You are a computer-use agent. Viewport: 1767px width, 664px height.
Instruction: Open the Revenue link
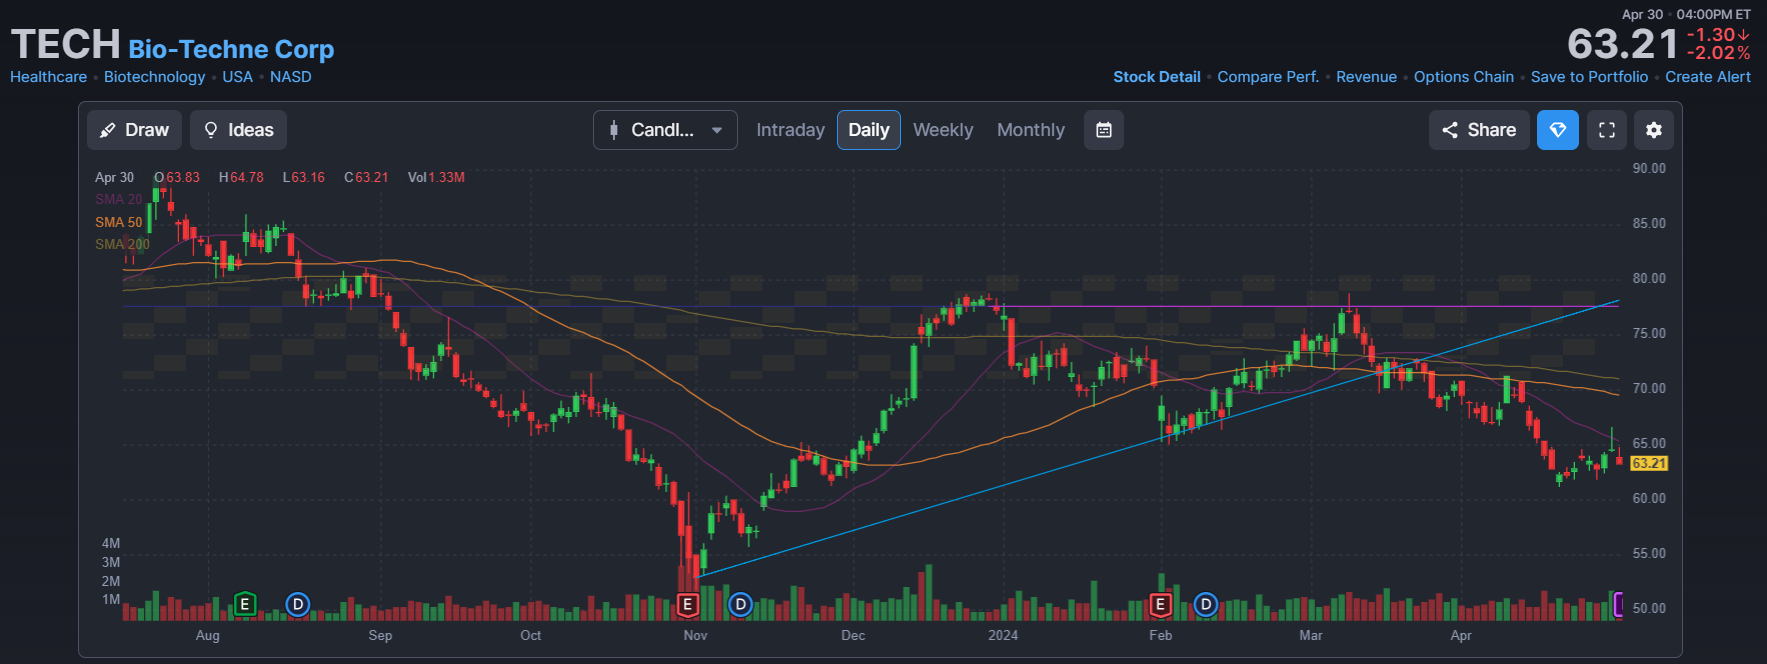click(x=1366, y=77)
